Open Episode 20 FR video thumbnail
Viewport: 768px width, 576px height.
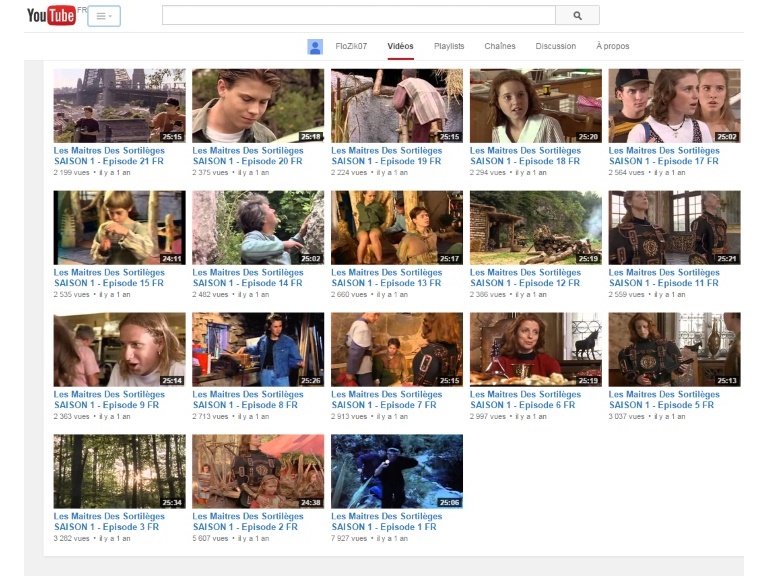pyautogui.click(x=258, y=106)
